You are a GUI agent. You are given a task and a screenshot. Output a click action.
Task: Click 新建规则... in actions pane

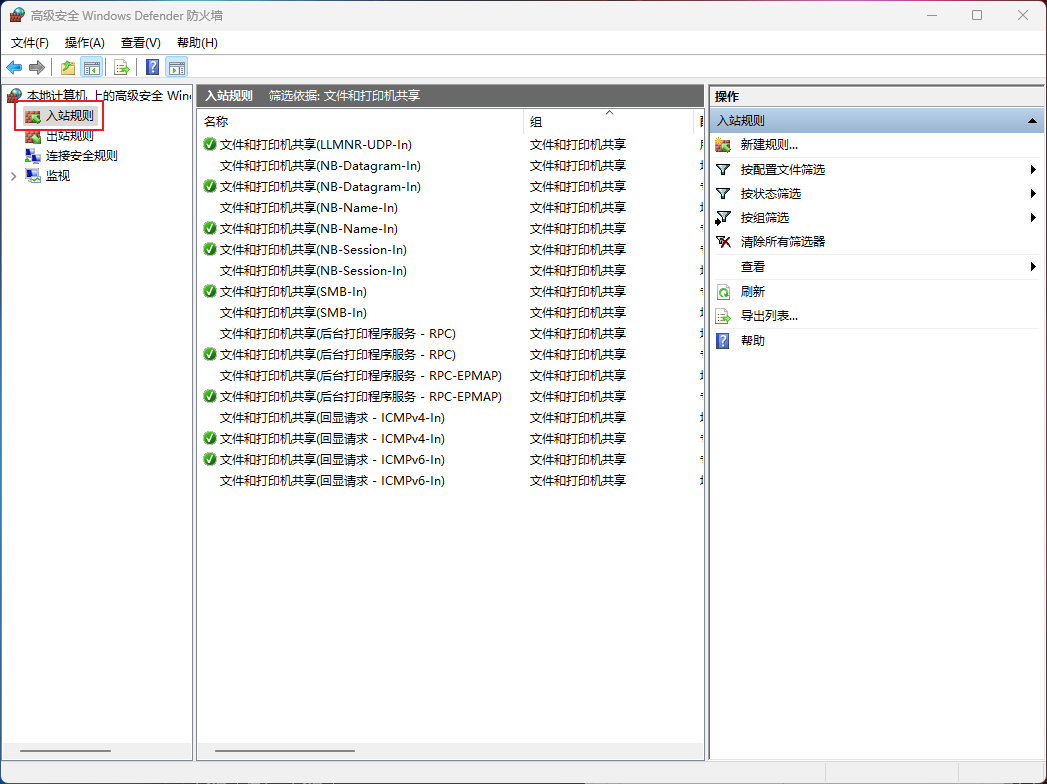769,145
